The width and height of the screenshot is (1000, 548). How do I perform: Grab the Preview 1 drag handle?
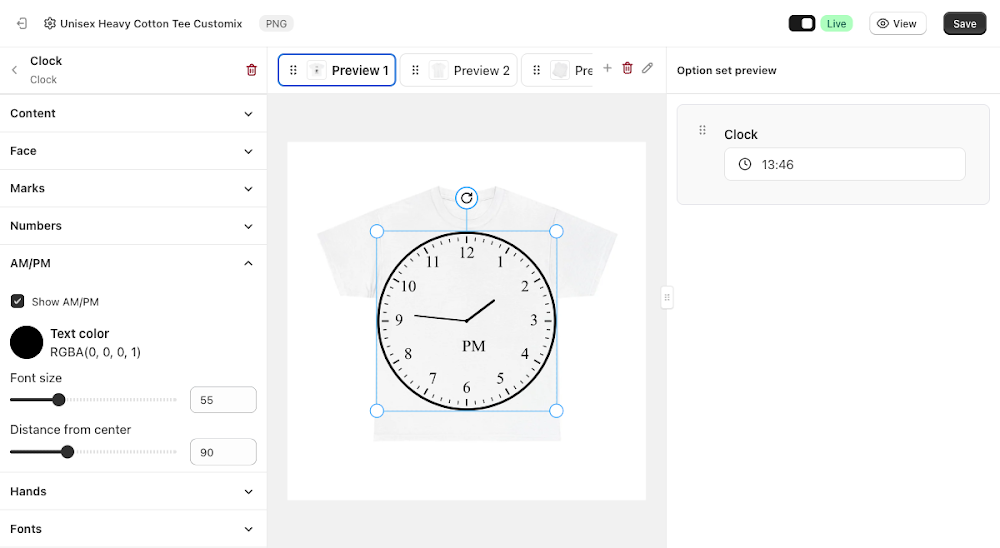coord(293,70)
